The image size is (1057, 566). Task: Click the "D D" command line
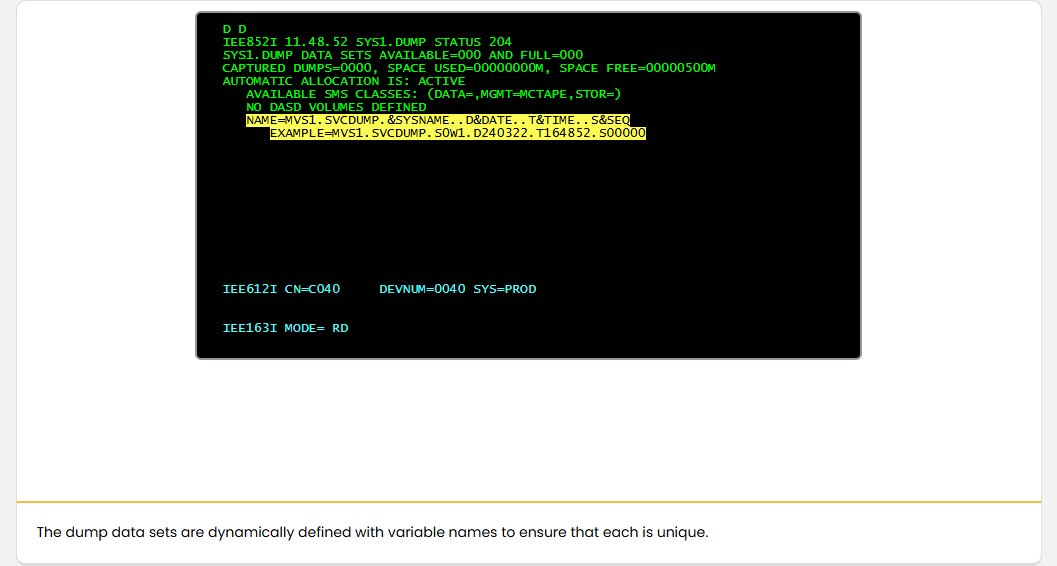(x=235, y=29)
